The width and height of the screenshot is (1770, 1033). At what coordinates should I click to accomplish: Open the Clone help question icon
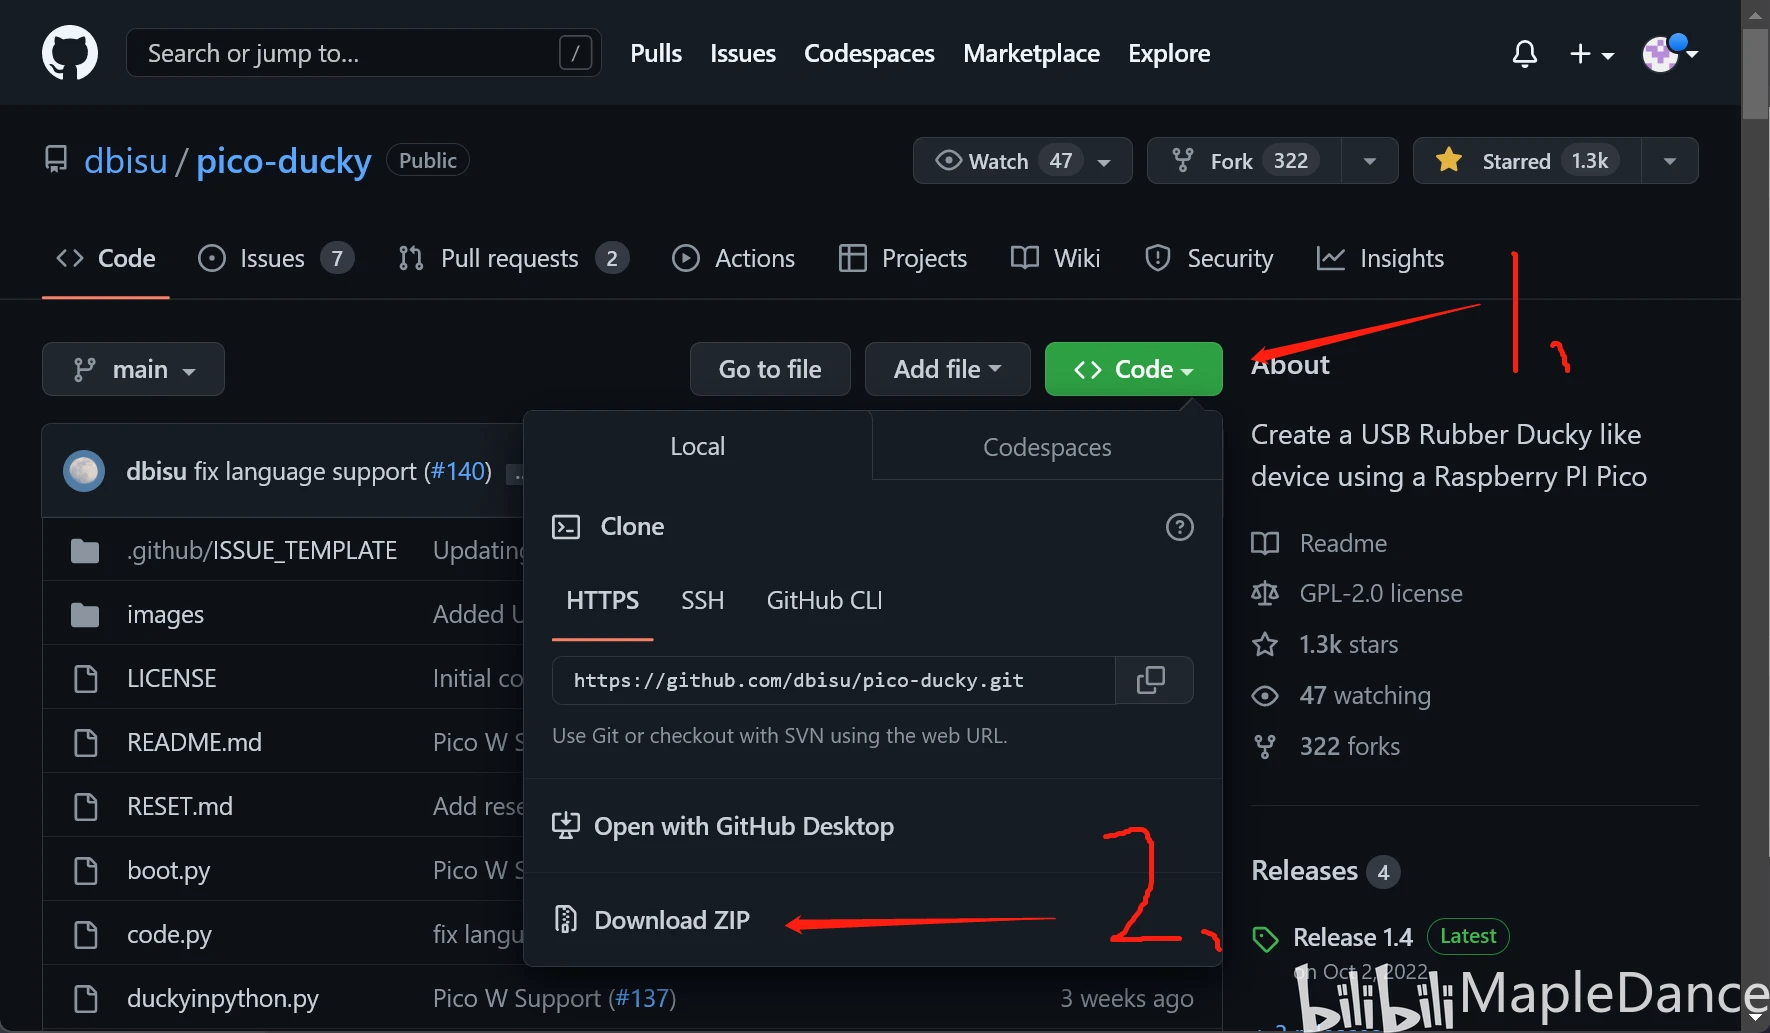(x=1180, y=527)
